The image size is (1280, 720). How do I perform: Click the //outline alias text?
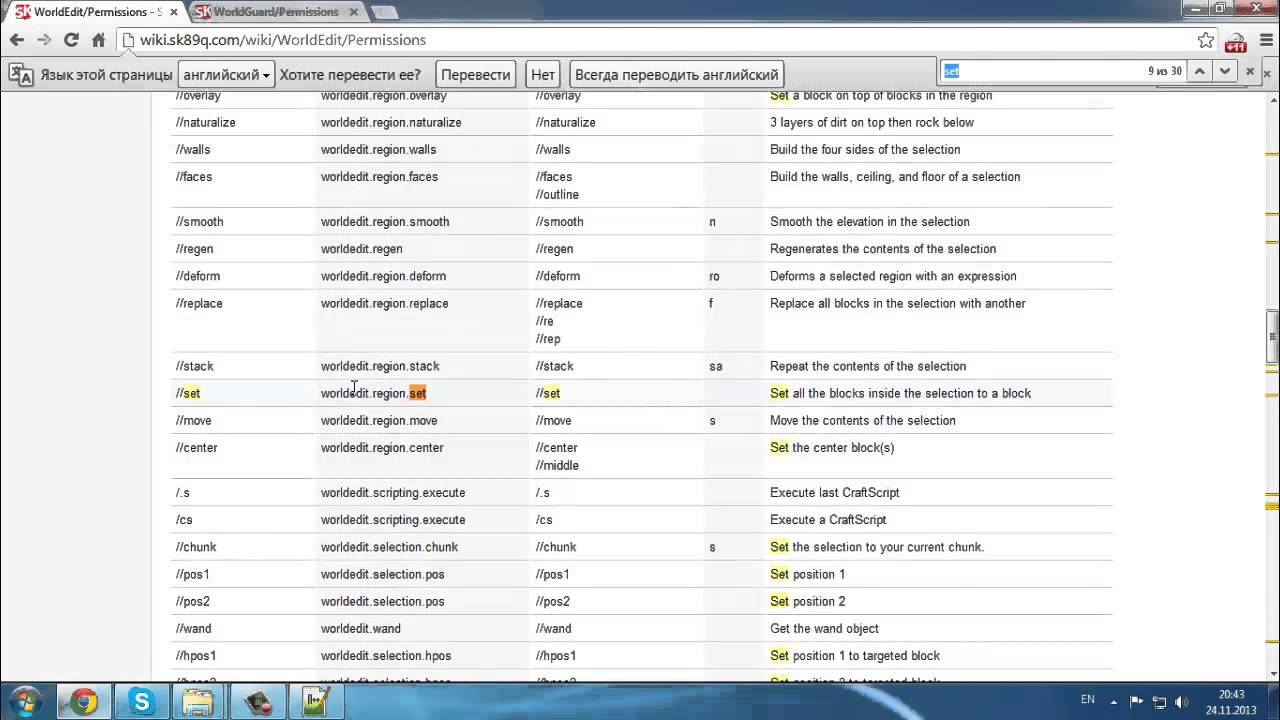(x=557, y=194)
